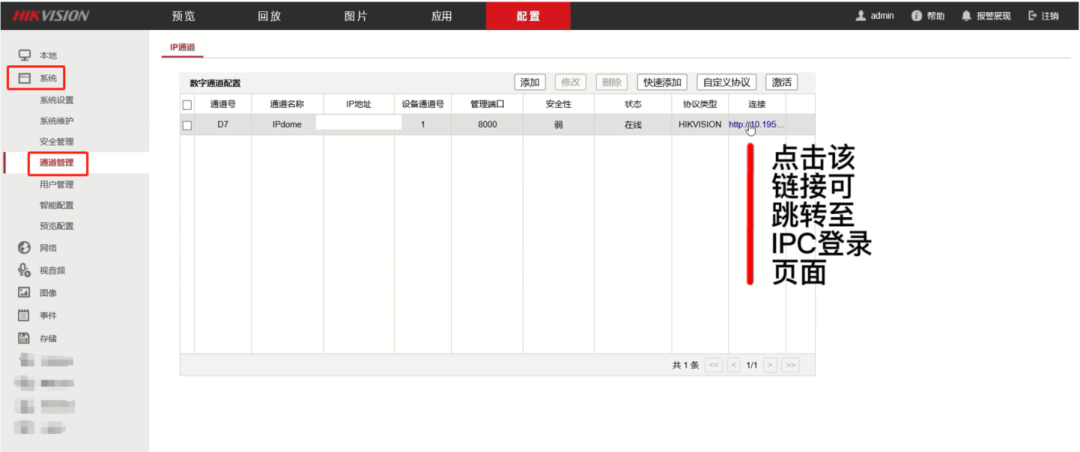The image size is (1080, 452).
Task: Go to next page arrow in pagination
Action: pyautogui.click(x=770, y=366)
